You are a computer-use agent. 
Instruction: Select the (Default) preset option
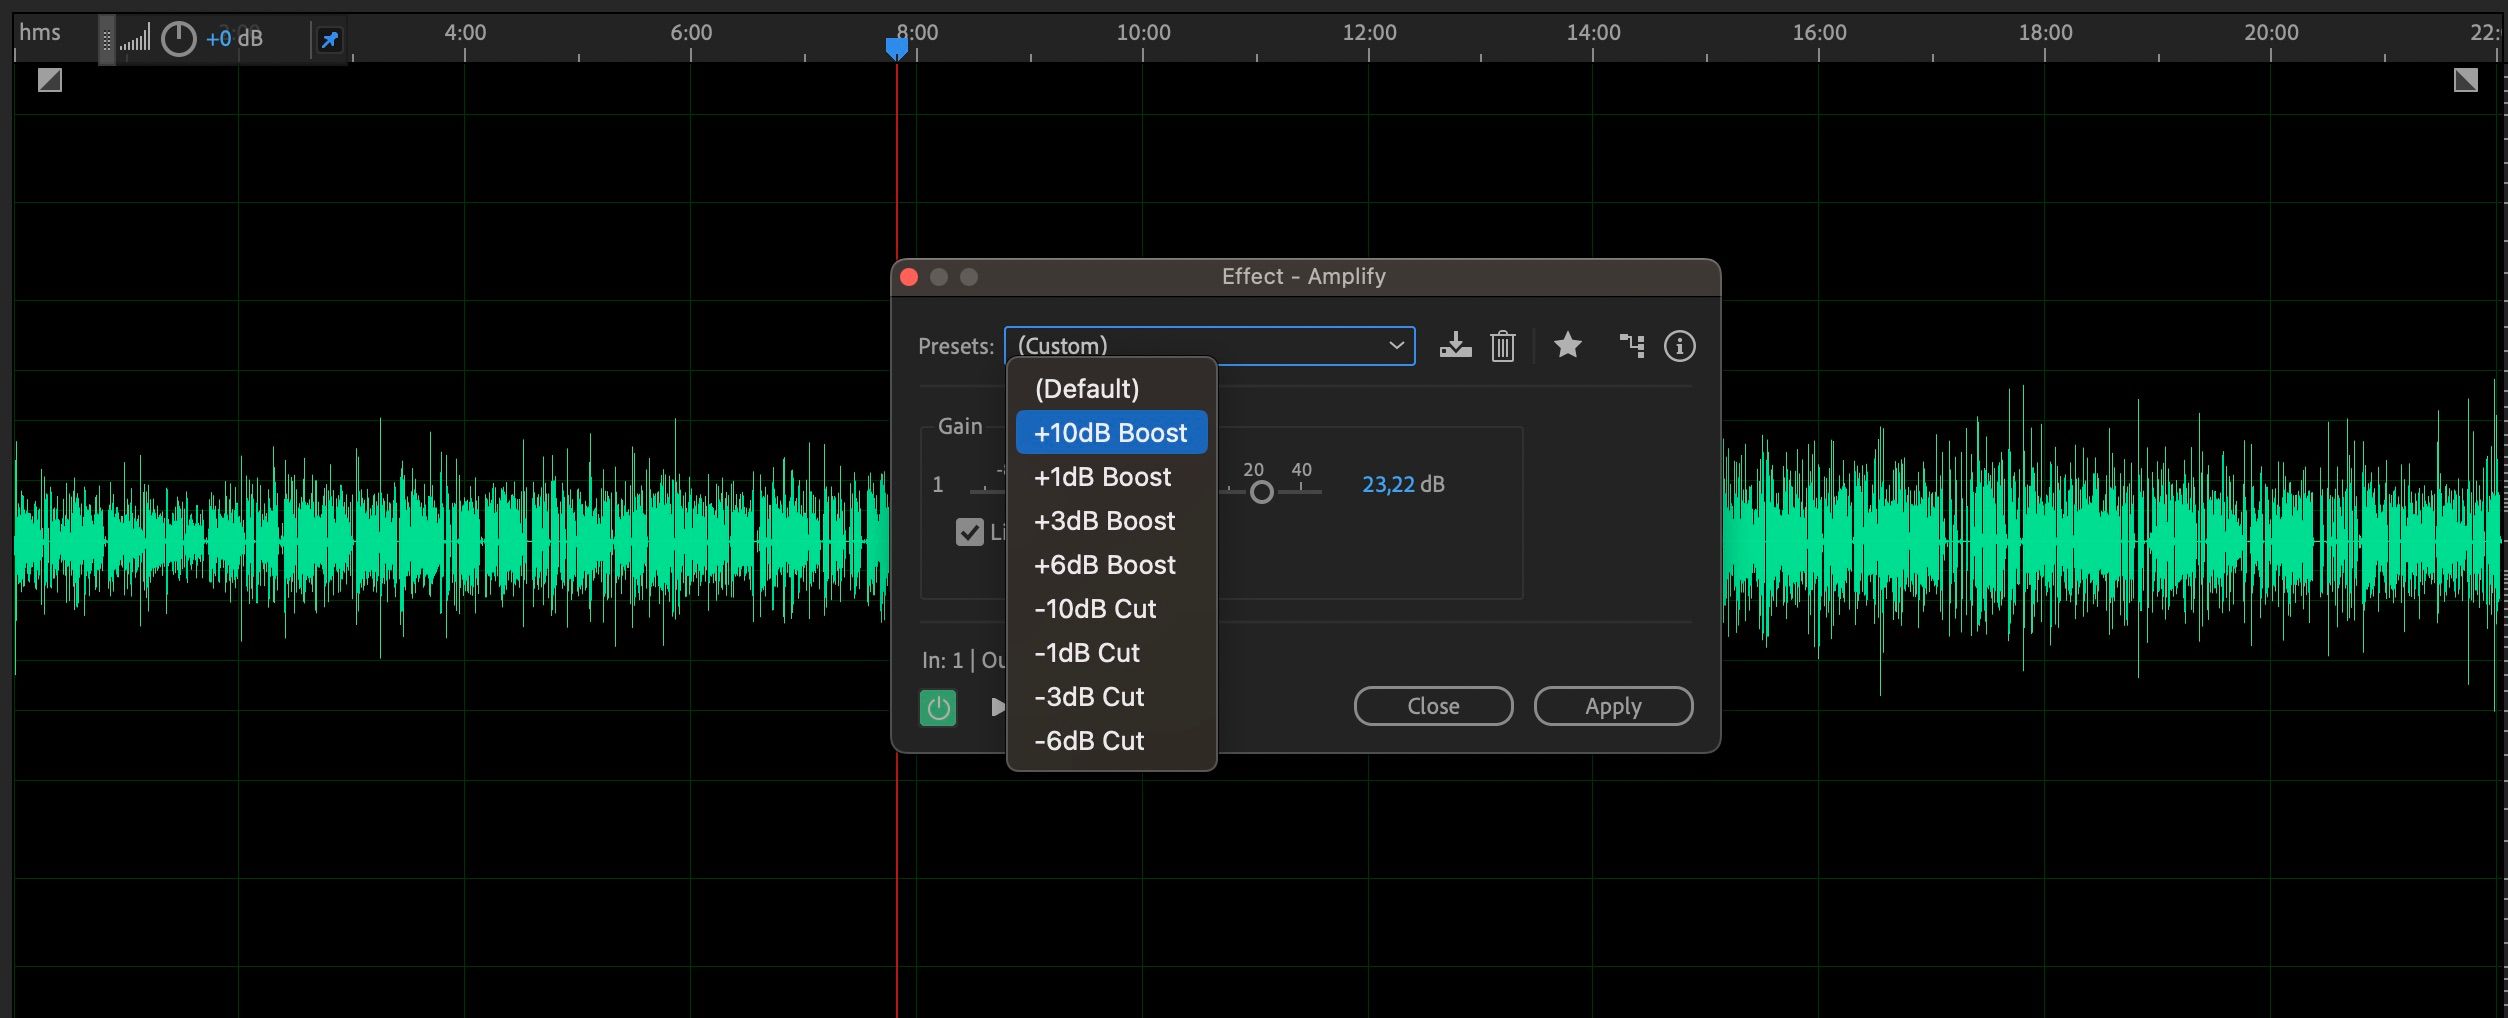click(1087, 389)
